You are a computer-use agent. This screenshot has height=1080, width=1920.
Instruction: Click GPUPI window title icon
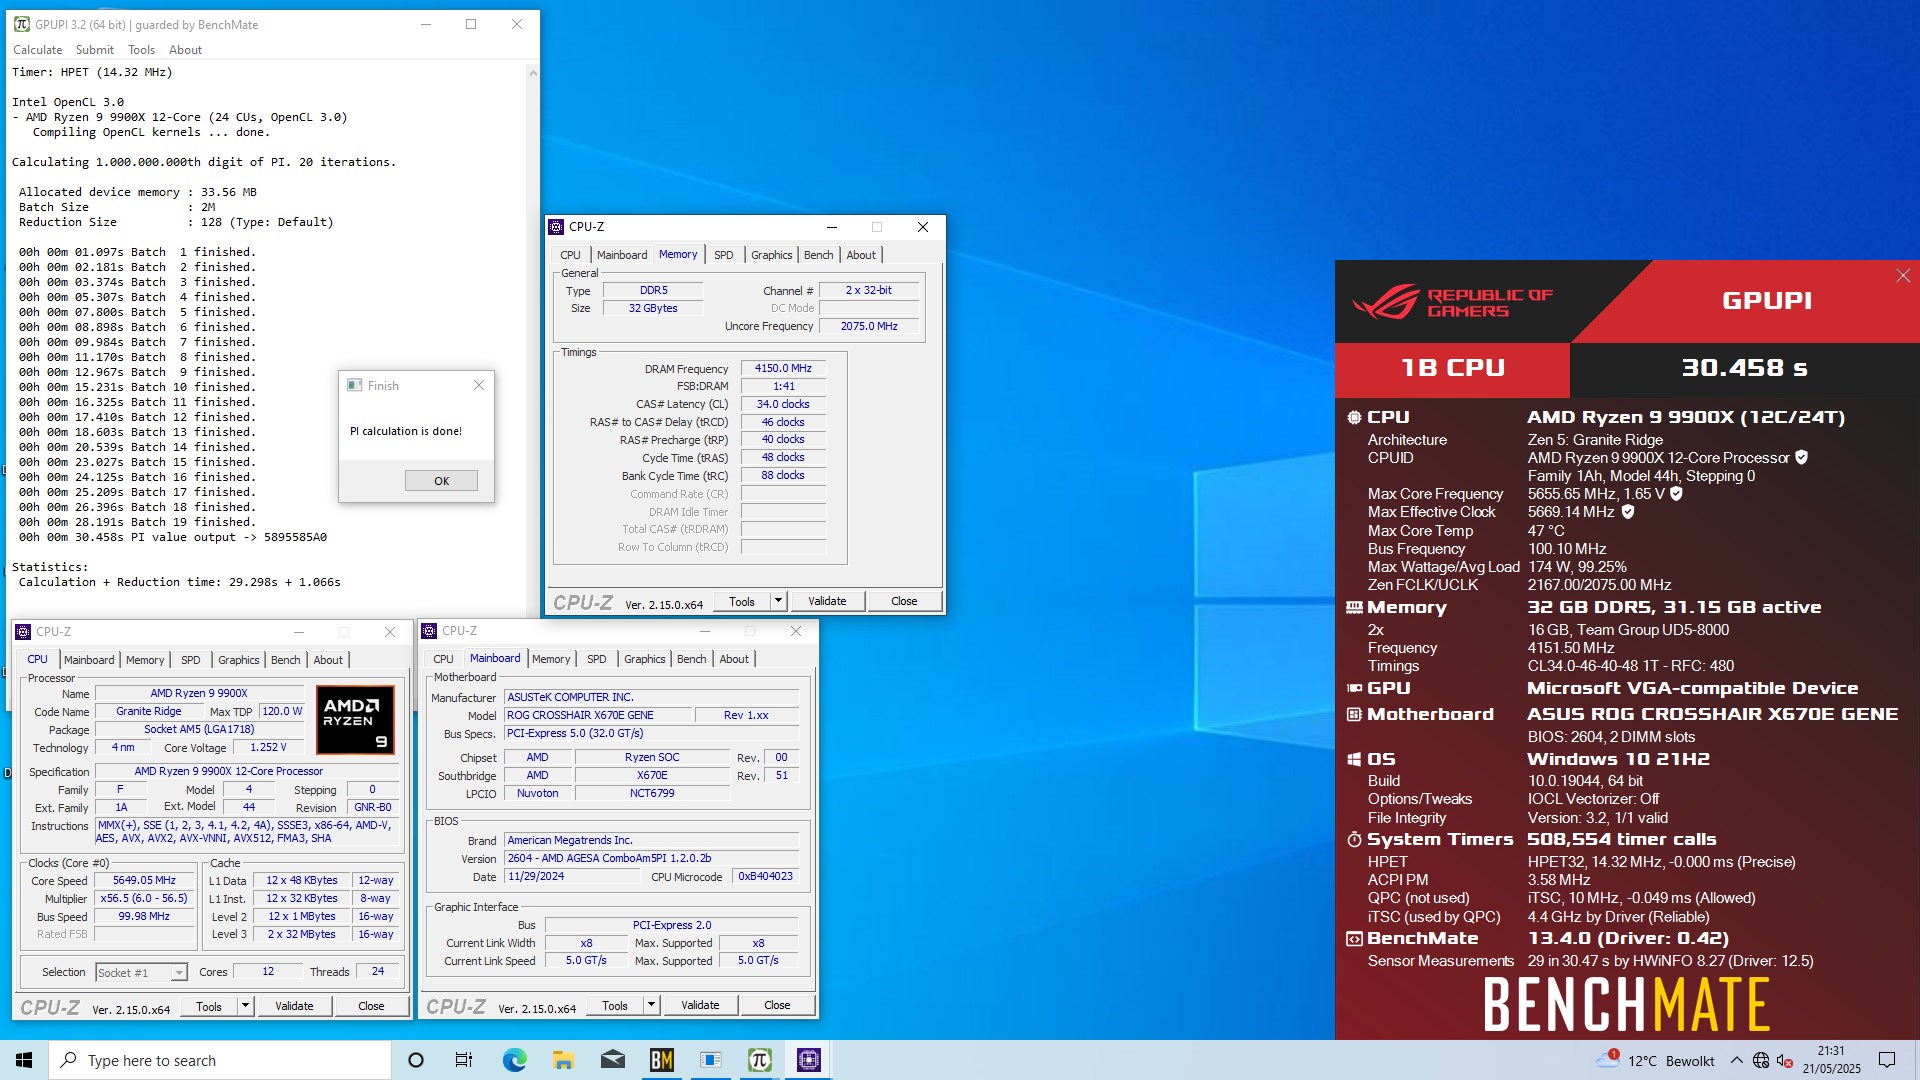21,24
